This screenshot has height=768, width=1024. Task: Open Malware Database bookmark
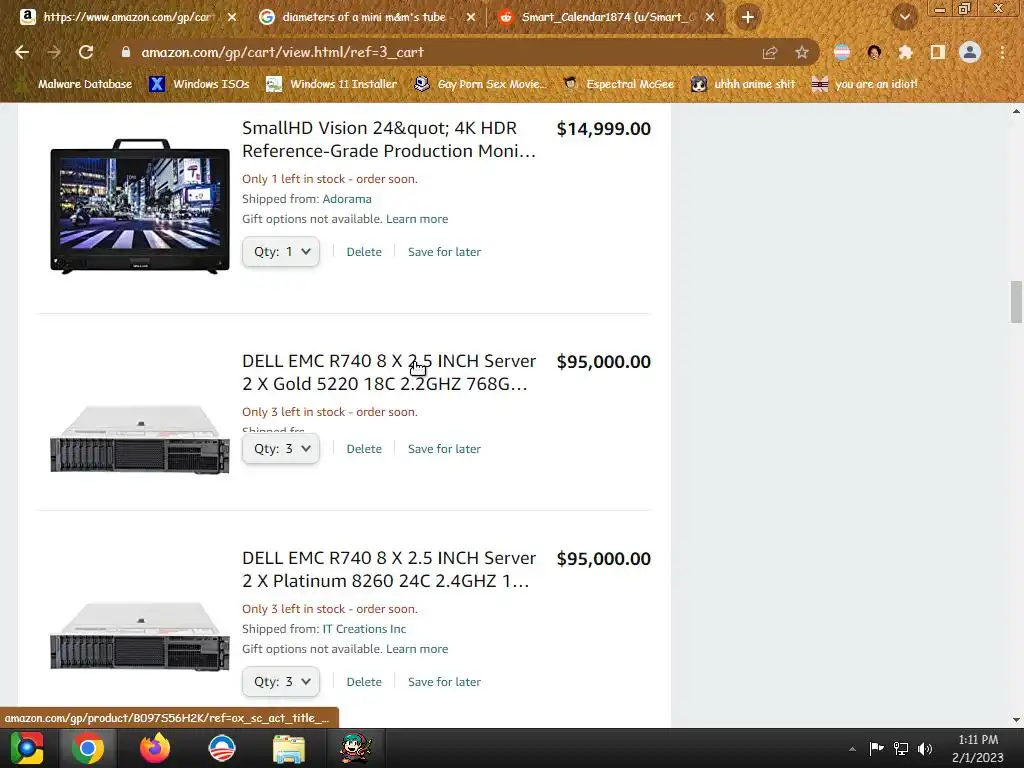pyautogui.click(x=74, y=84)
